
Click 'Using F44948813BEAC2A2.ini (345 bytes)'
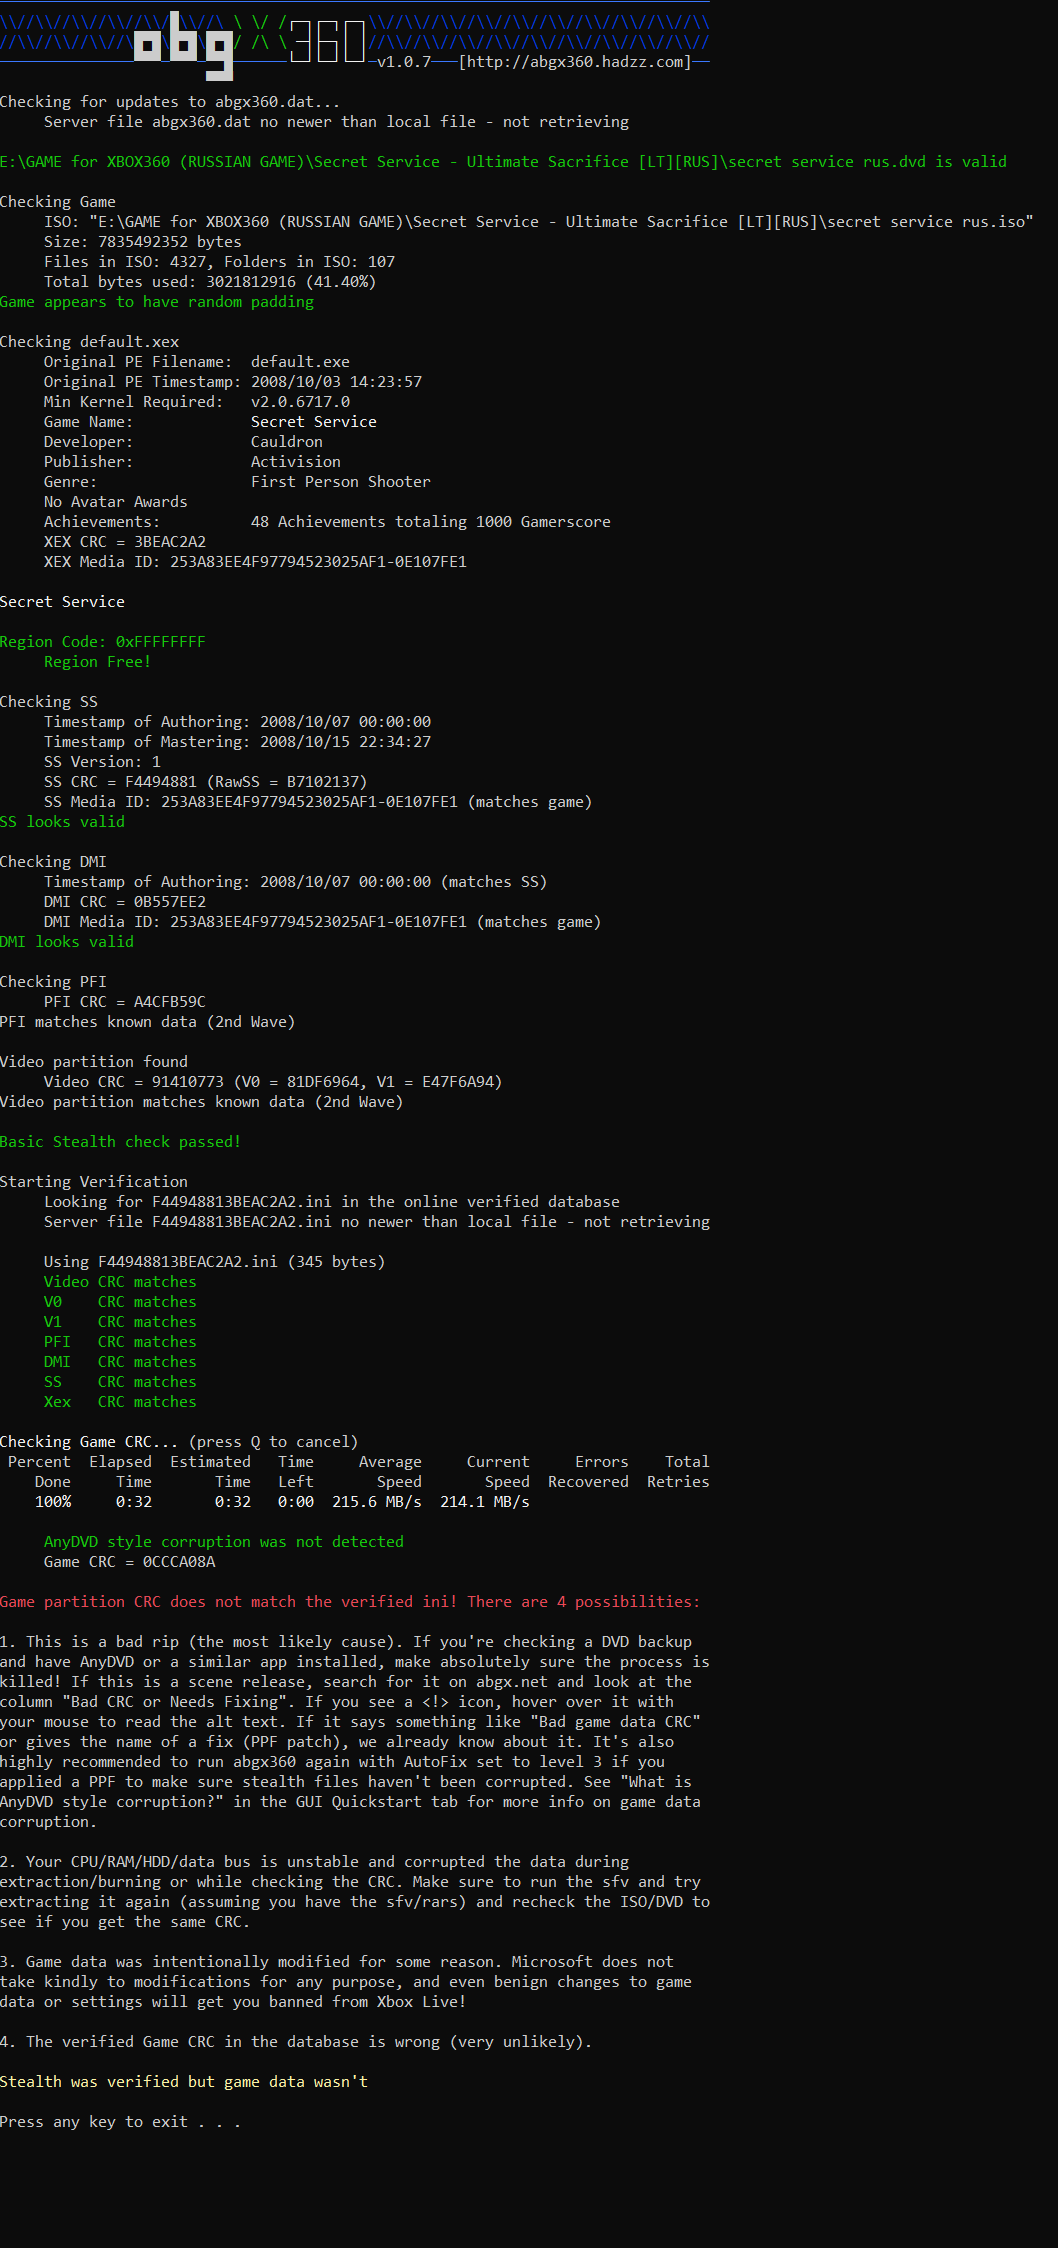(x=215, y=1262)
